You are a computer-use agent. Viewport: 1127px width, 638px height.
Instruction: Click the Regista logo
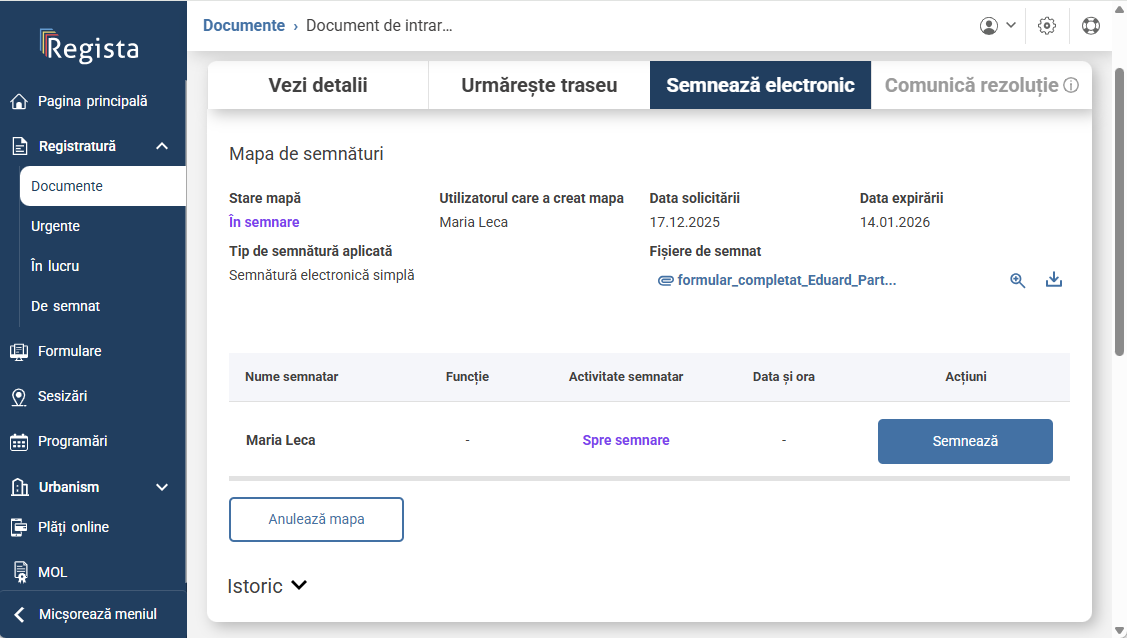pyautogui.click(x=90, y=46)
